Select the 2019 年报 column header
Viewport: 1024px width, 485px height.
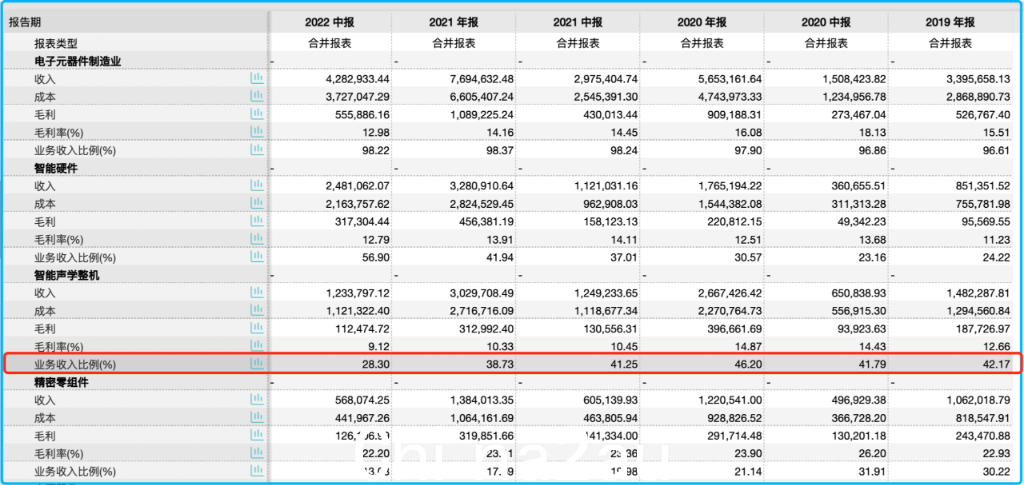point(950,23)
